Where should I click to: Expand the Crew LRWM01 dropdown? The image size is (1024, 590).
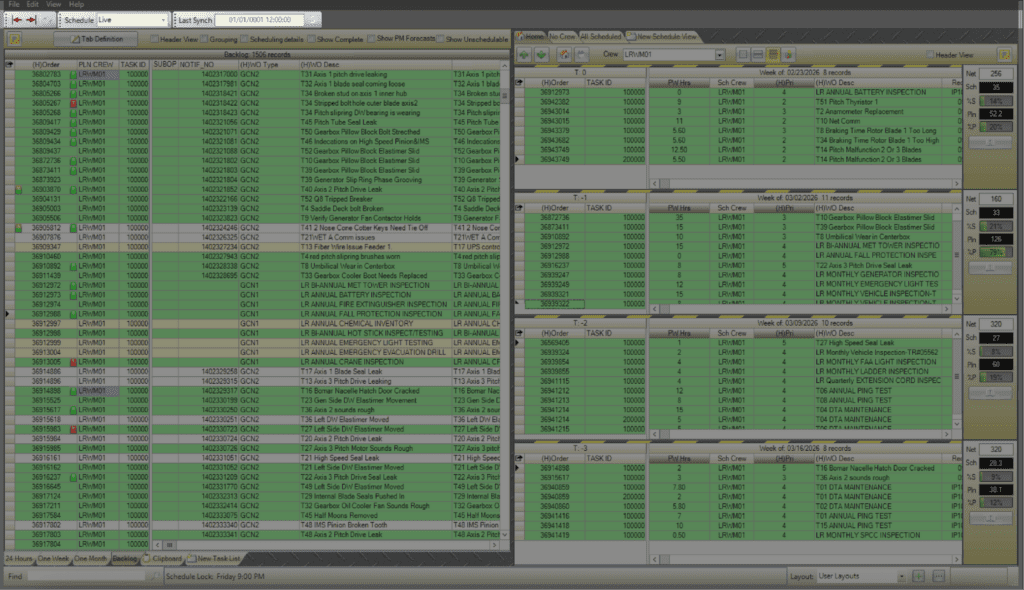(x=719, y=54)
